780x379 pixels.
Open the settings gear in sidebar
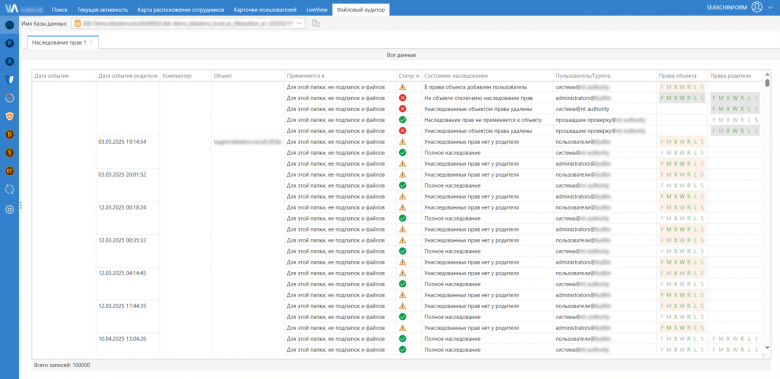9,210
